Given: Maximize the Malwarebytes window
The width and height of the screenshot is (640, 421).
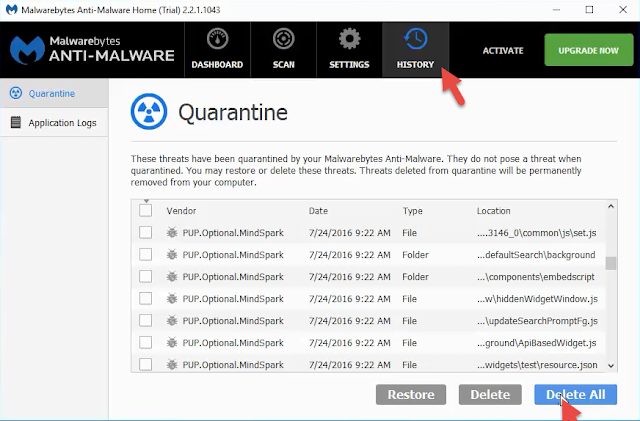Looking at the screenshot, I should click(x=589, y=9).
